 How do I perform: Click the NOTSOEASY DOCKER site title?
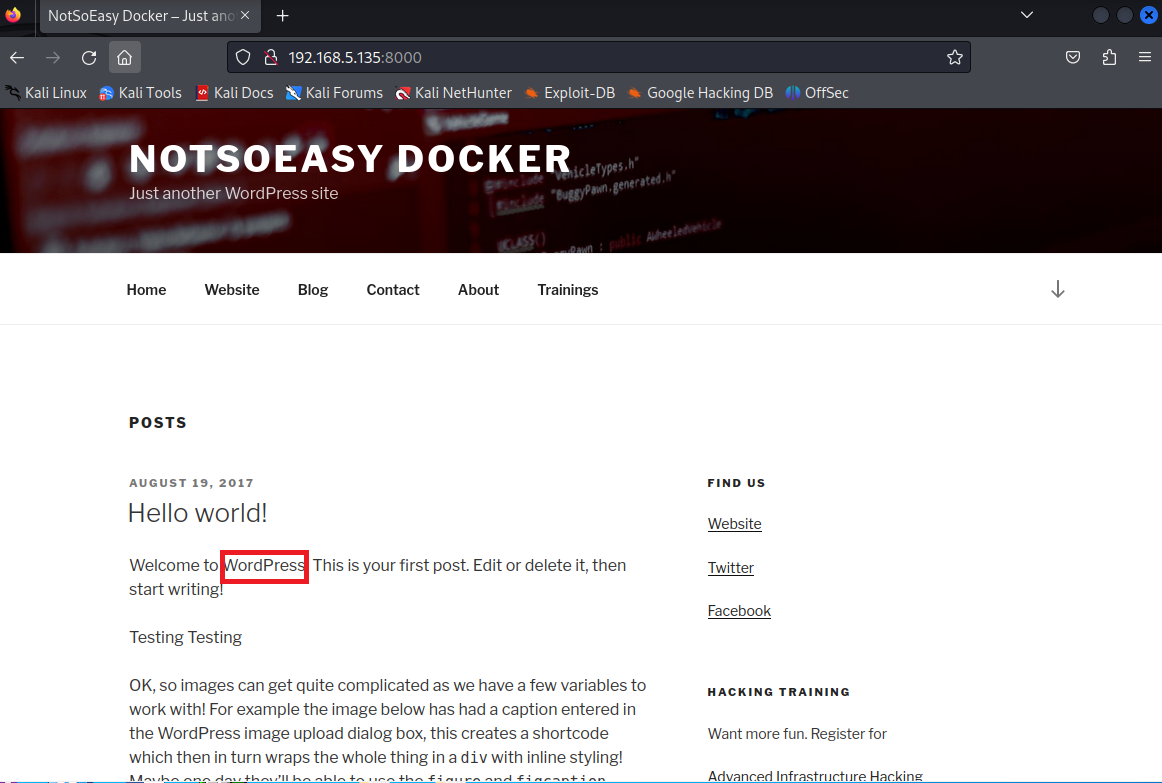(350, 159)
